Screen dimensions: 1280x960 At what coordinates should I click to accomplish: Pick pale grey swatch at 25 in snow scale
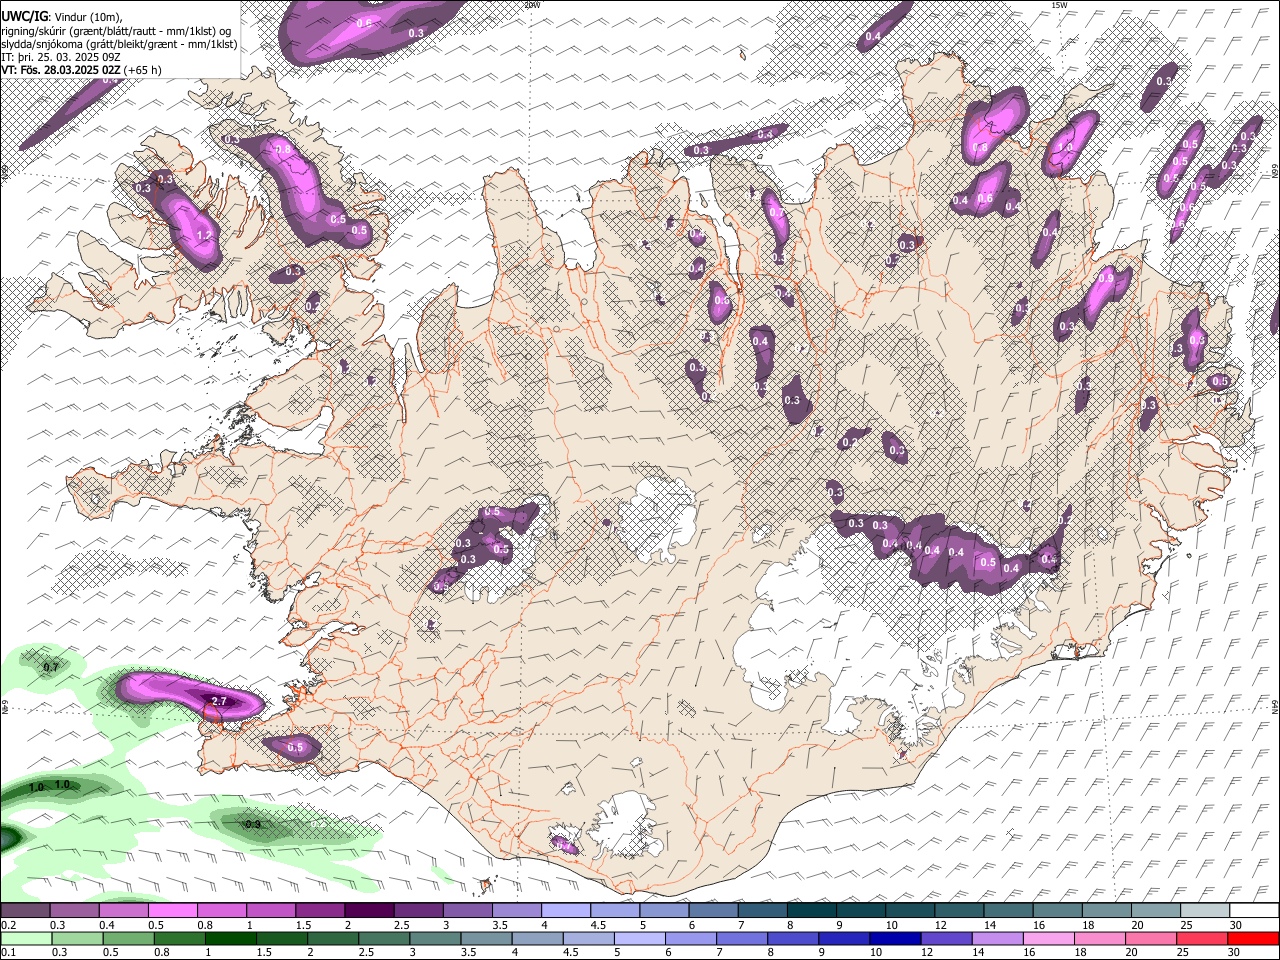pyautogui.click(x=1205, y=910)
